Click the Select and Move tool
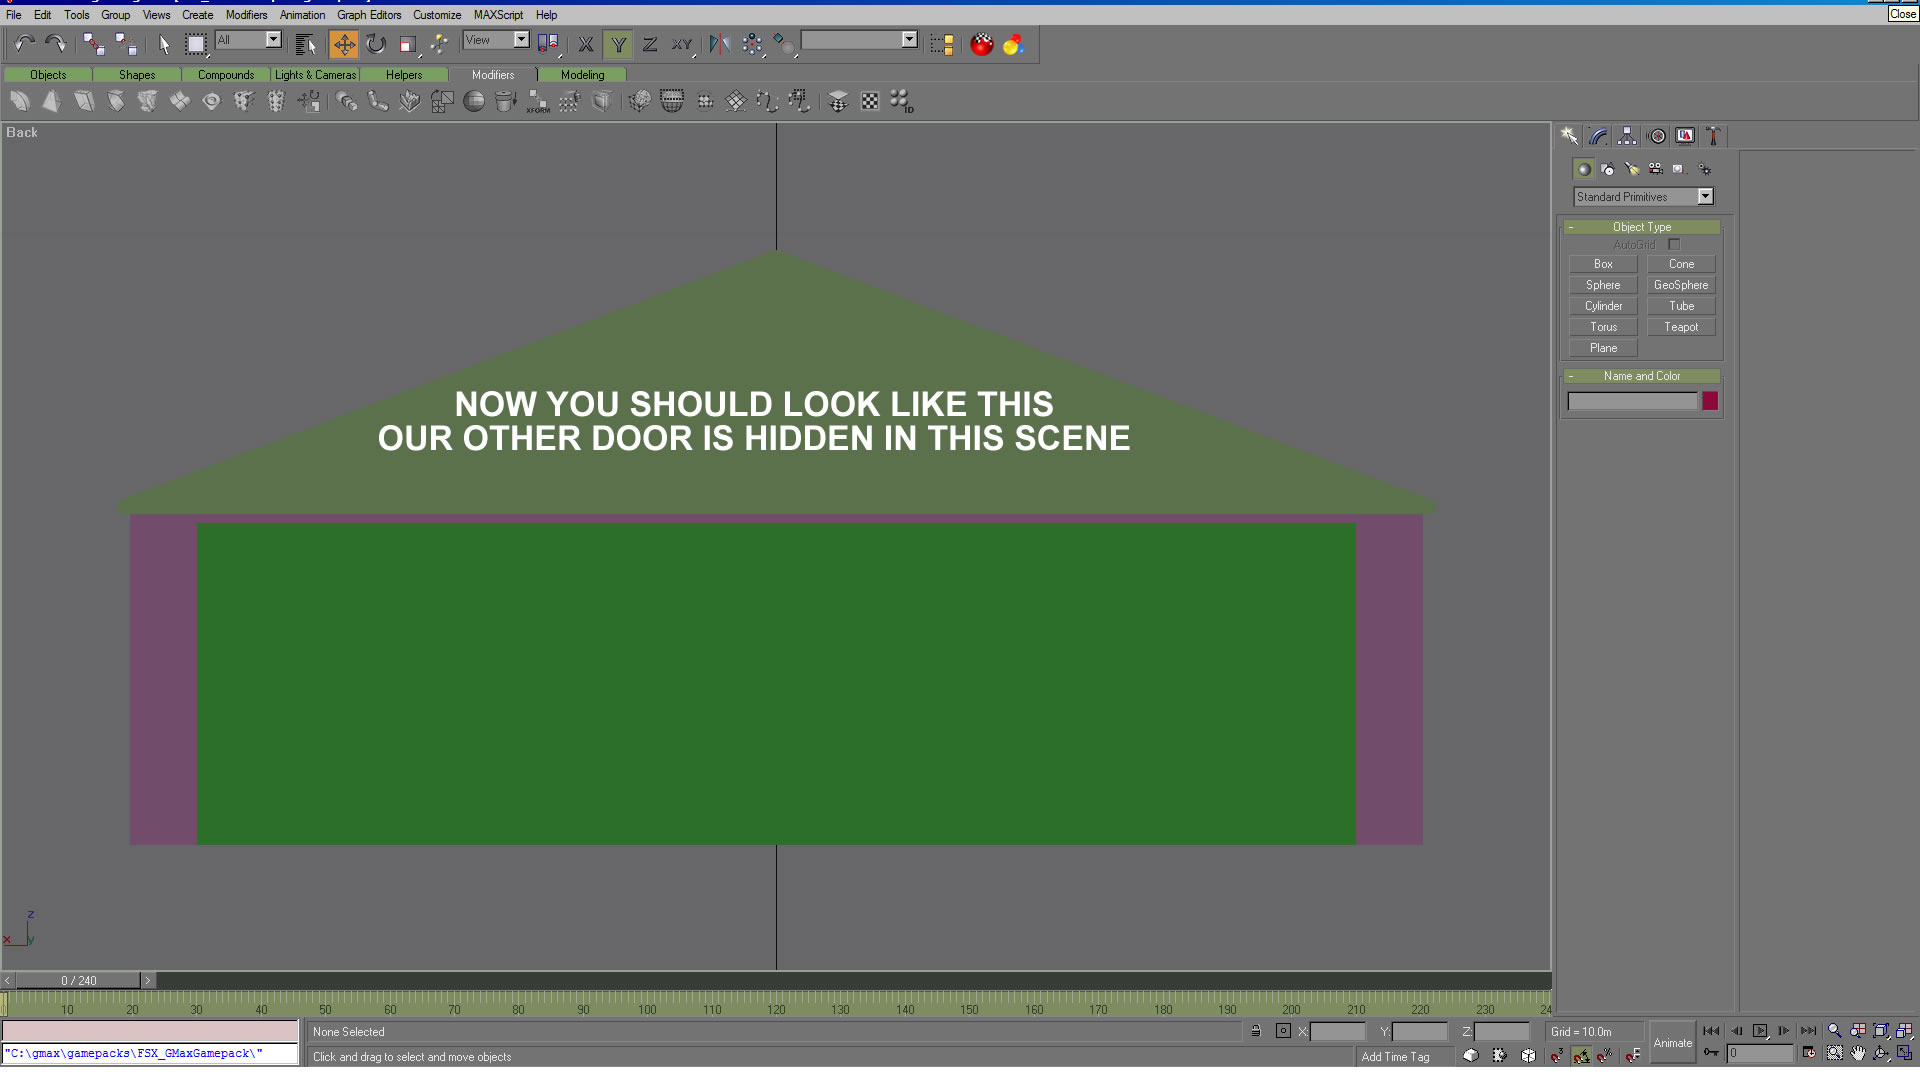 pyautogui.click(x=343, y=44)
